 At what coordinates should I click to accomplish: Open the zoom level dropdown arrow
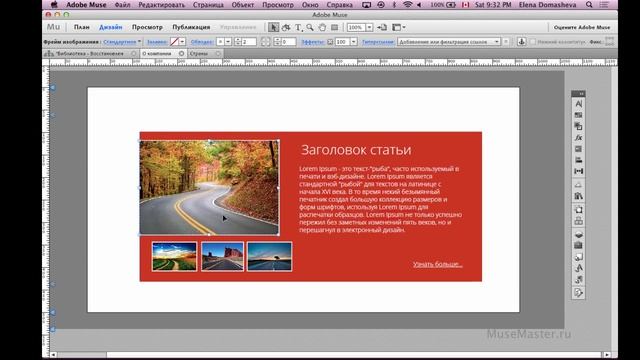[x=369, y=27]
